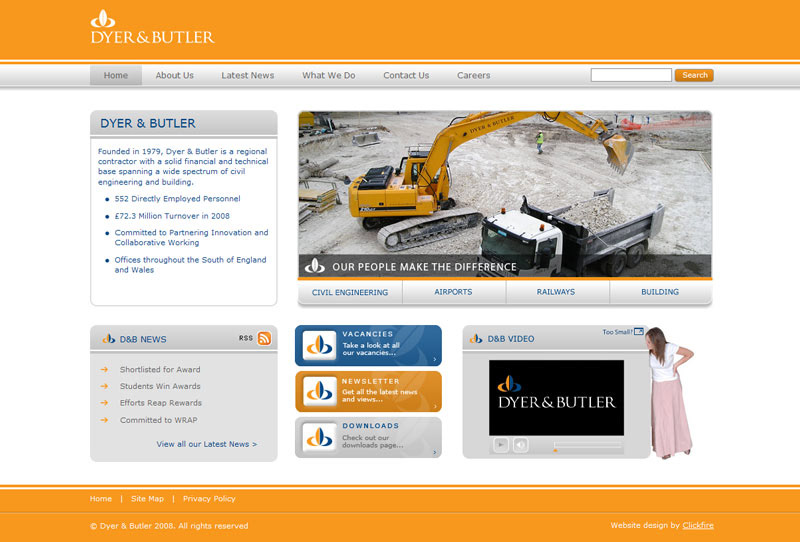
Task: Click the Too Small? link
Action: tap(617, 332)
